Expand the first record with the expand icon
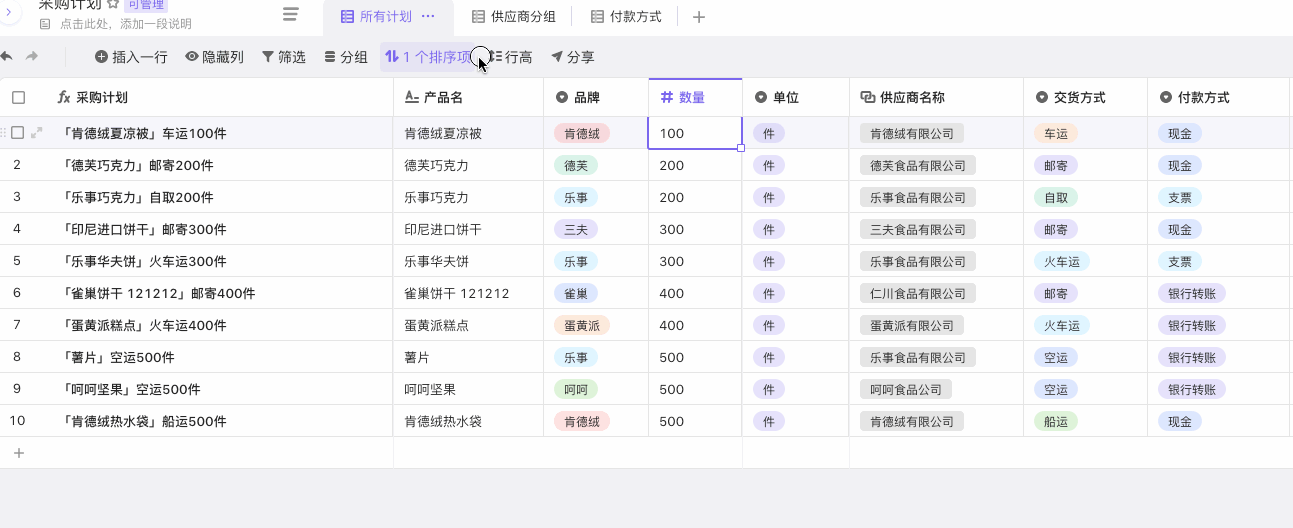The height and width of the screenshot is (528, 1293). [x=37, y=133]
